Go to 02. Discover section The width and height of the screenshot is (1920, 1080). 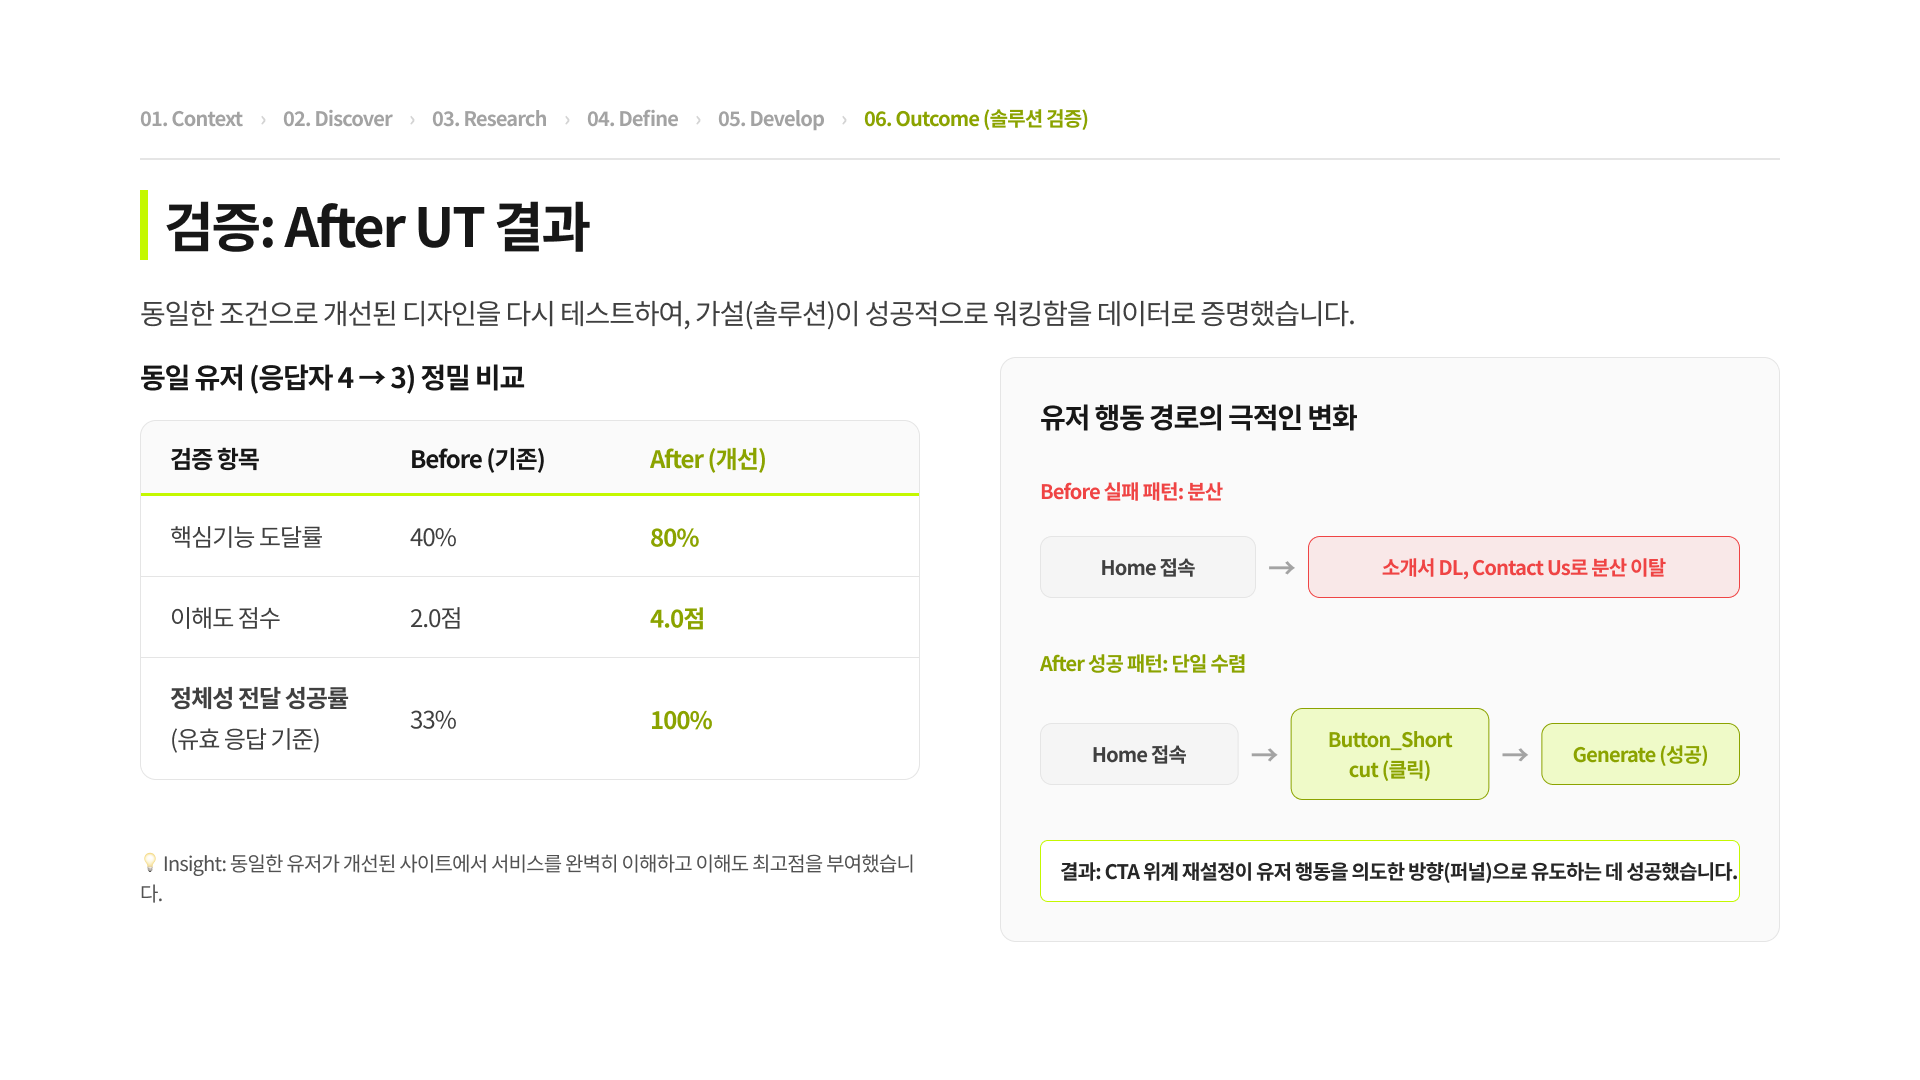pos(337,119)
